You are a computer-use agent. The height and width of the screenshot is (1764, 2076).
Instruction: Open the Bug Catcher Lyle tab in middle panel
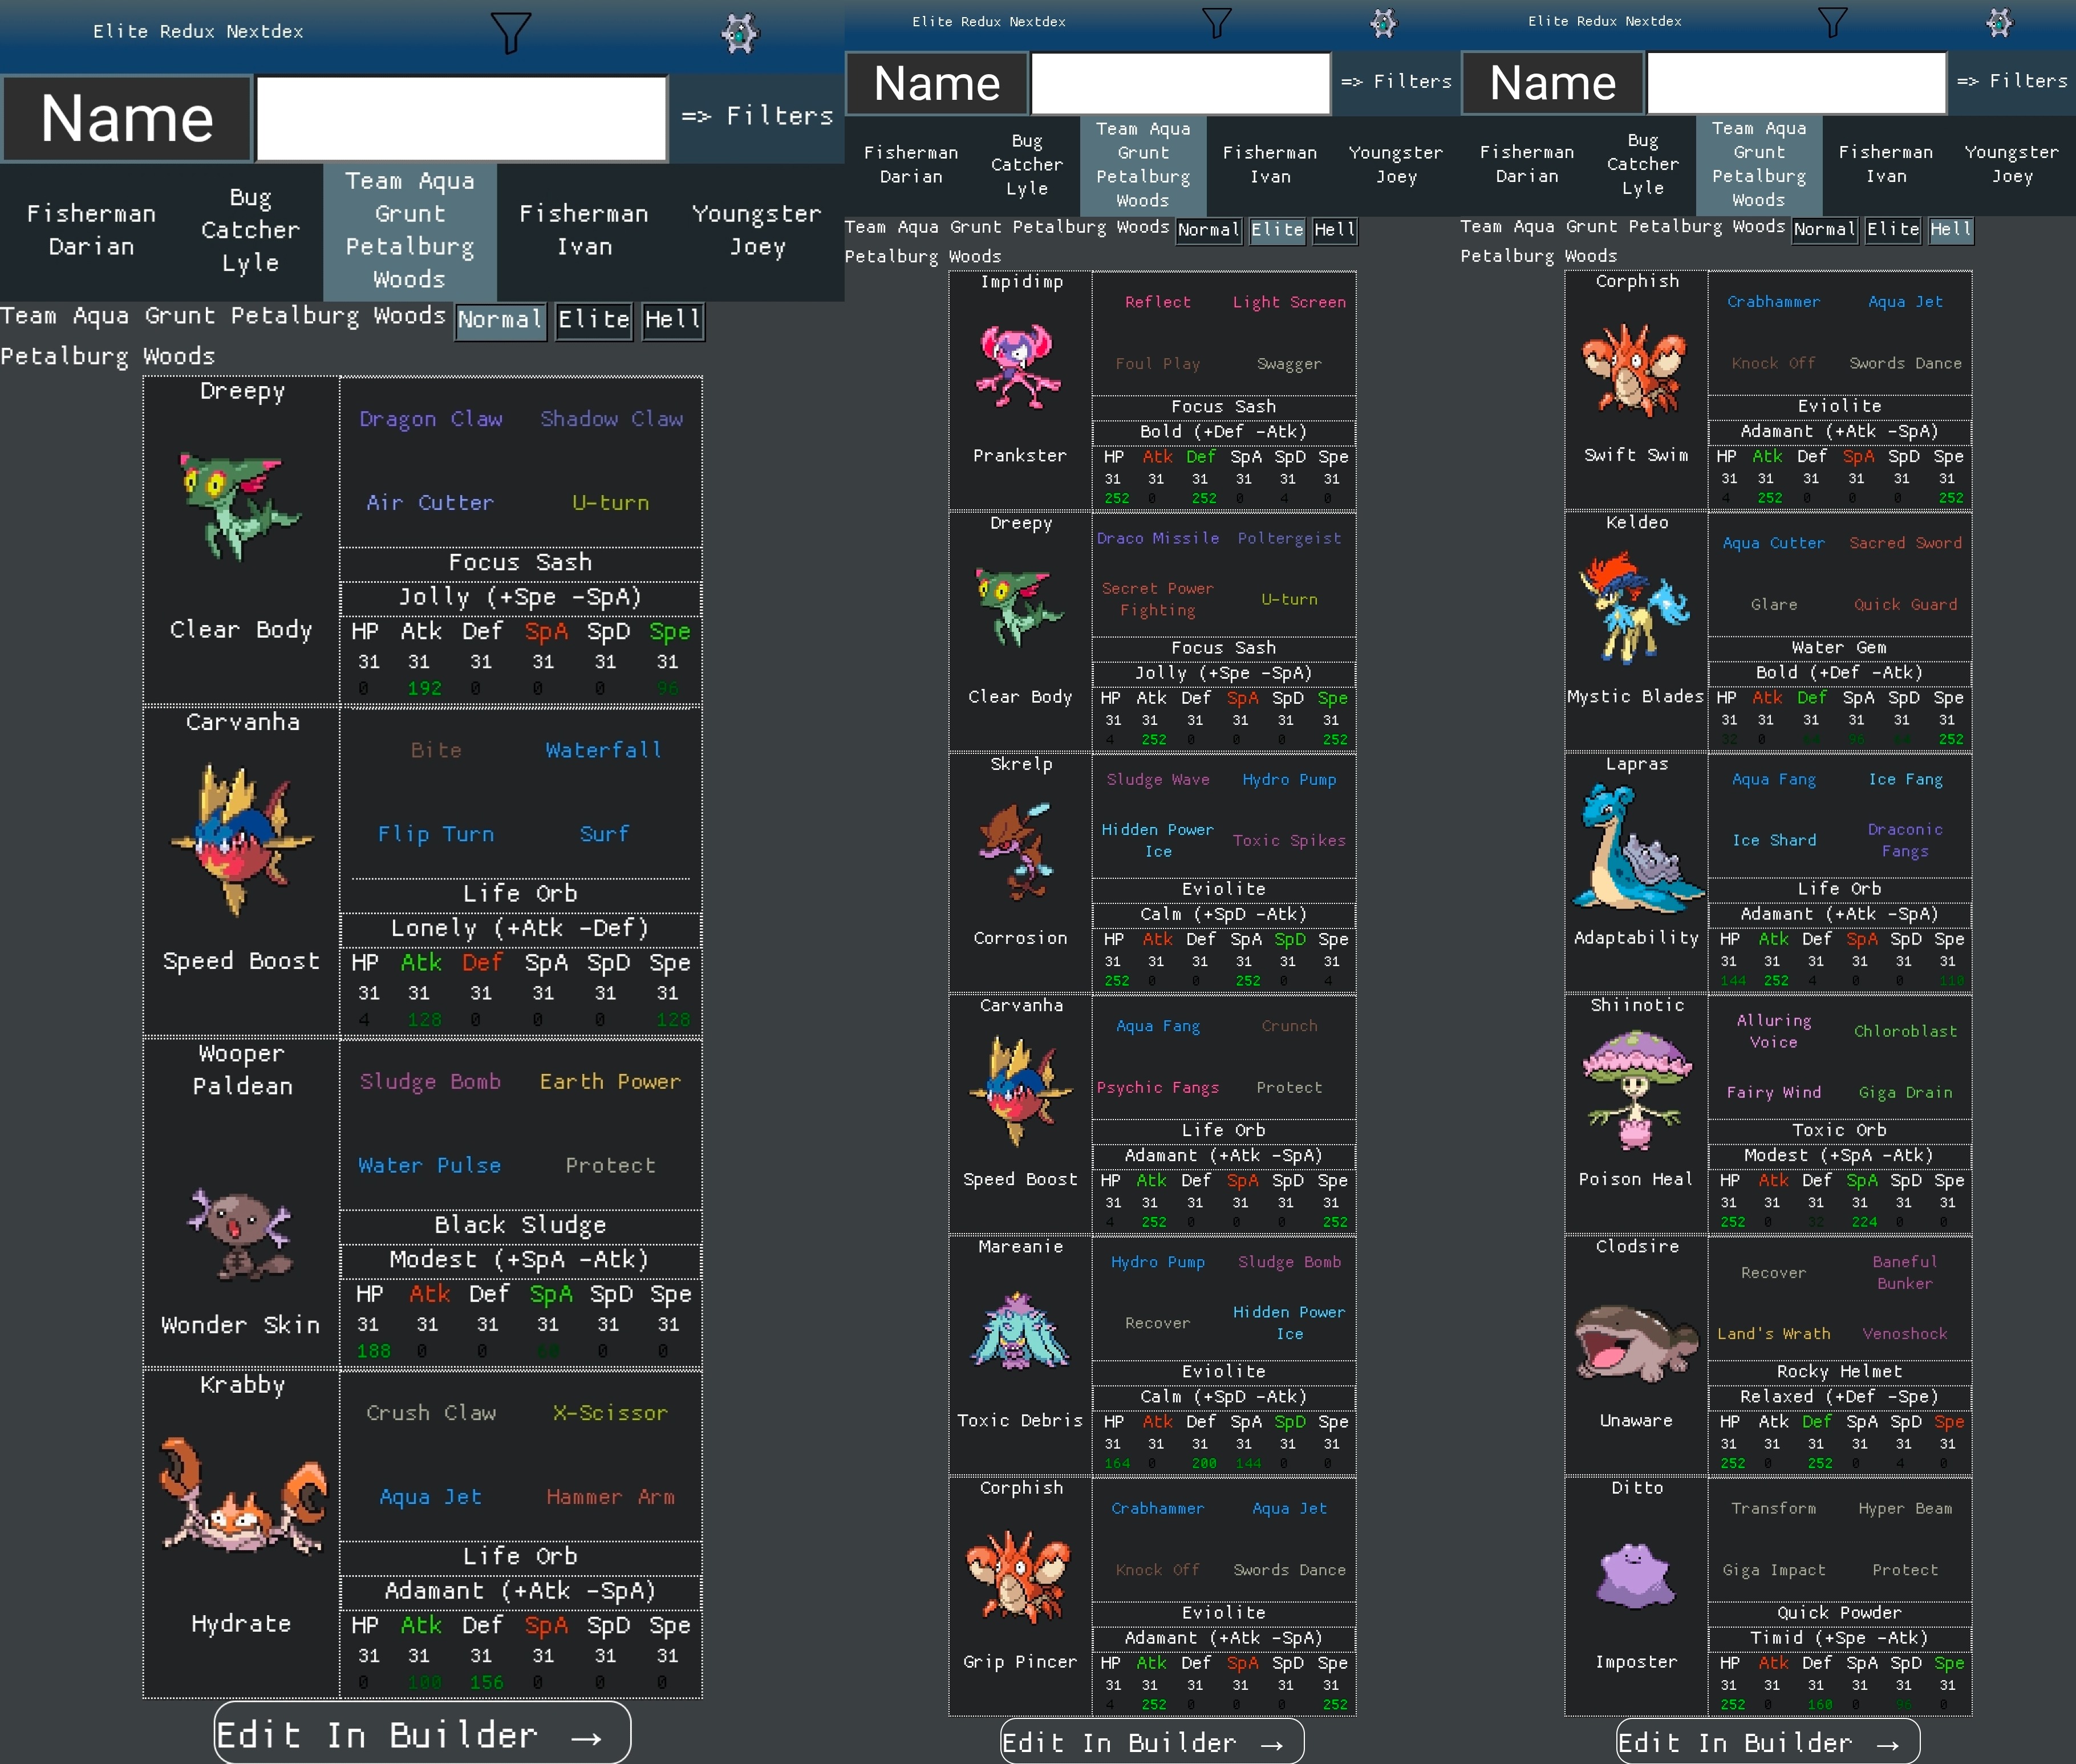click(1026, 165)
